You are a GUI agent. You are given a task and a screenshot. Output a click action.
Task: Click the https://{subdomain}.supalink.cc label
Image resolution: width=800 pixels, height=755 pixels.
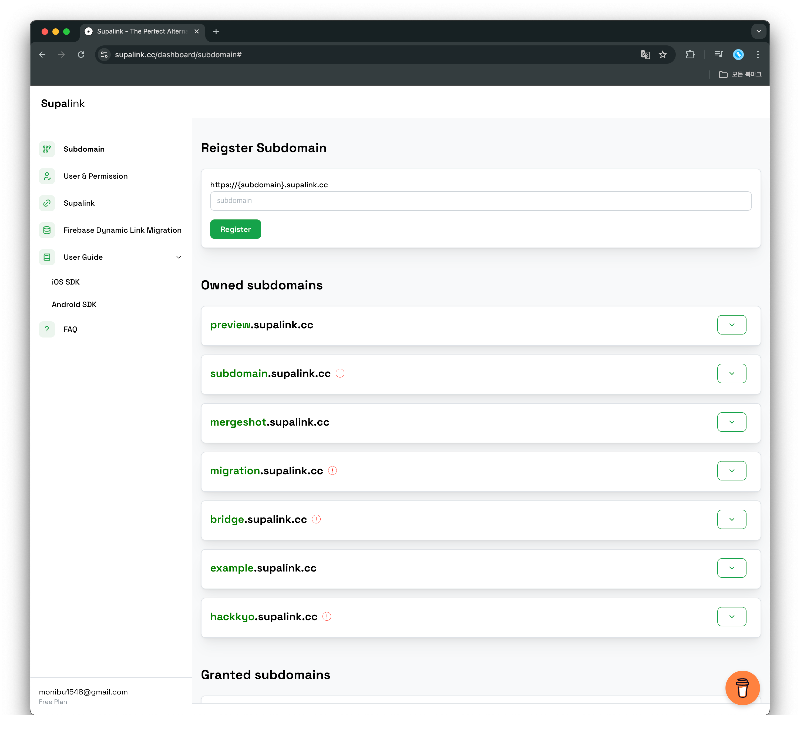pos(269,185)
